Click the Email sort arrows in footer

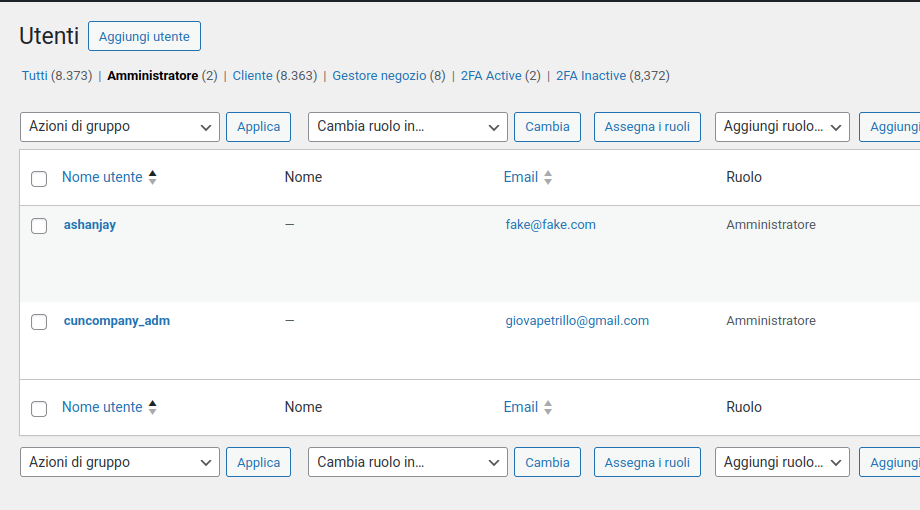(x=548, y=408)
